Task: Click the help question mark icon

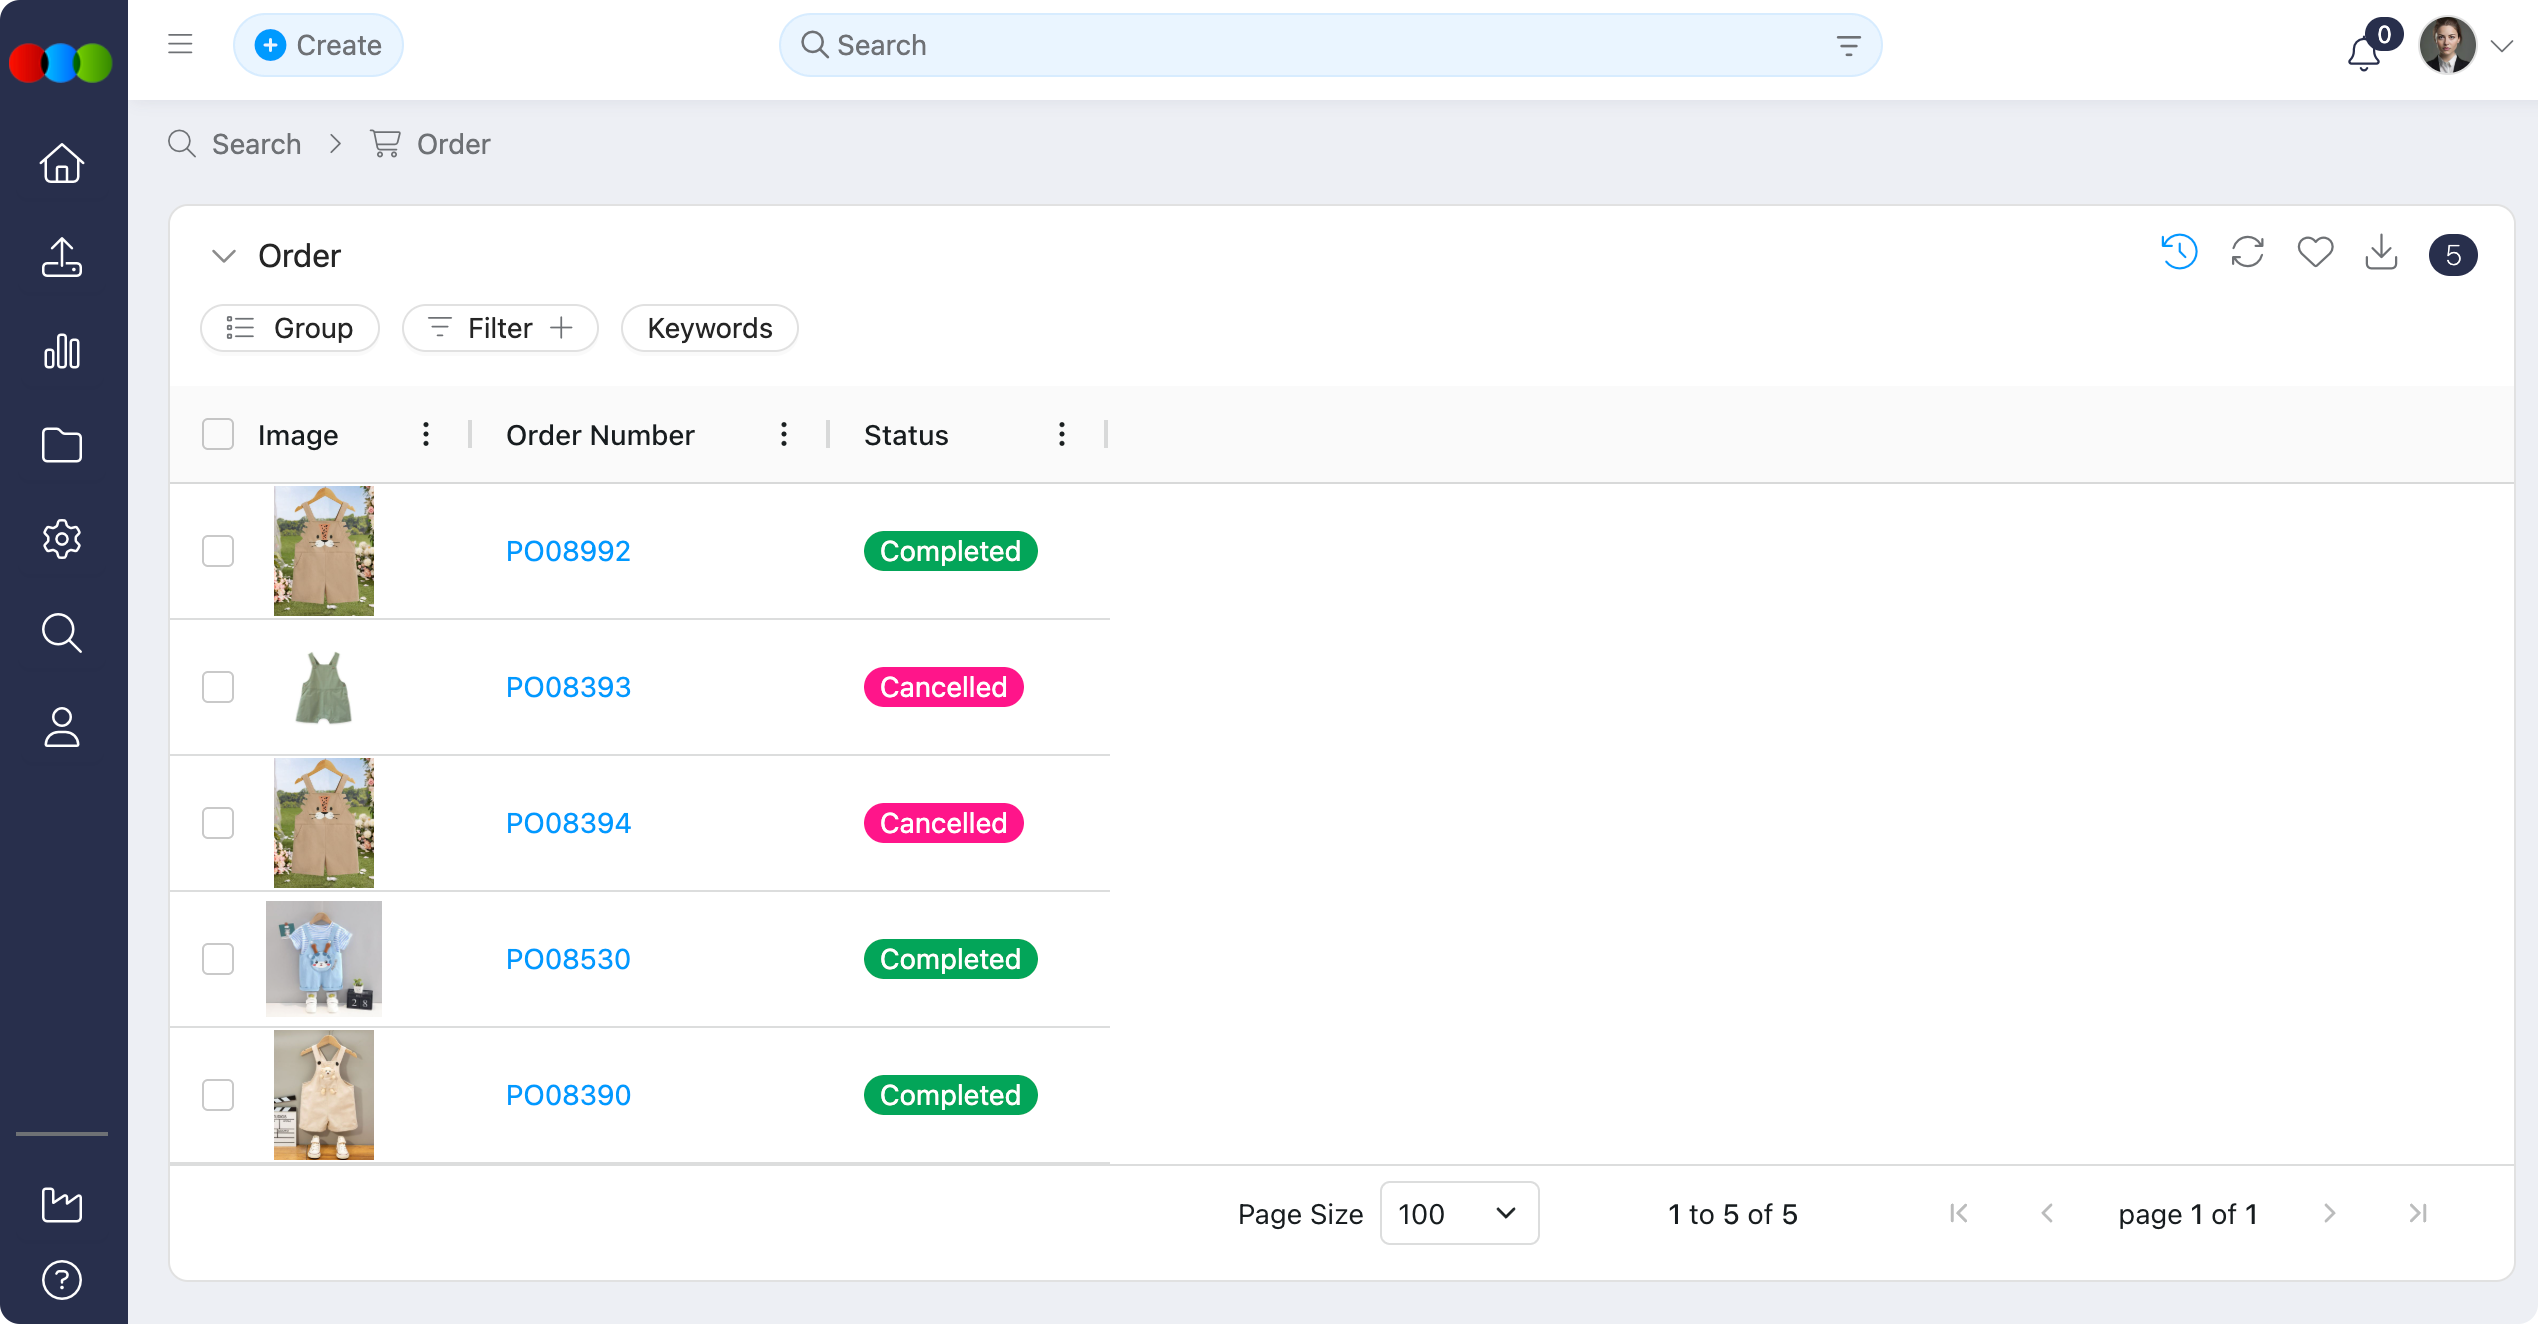Action: pyautogui.click(x=62, y=1279)
